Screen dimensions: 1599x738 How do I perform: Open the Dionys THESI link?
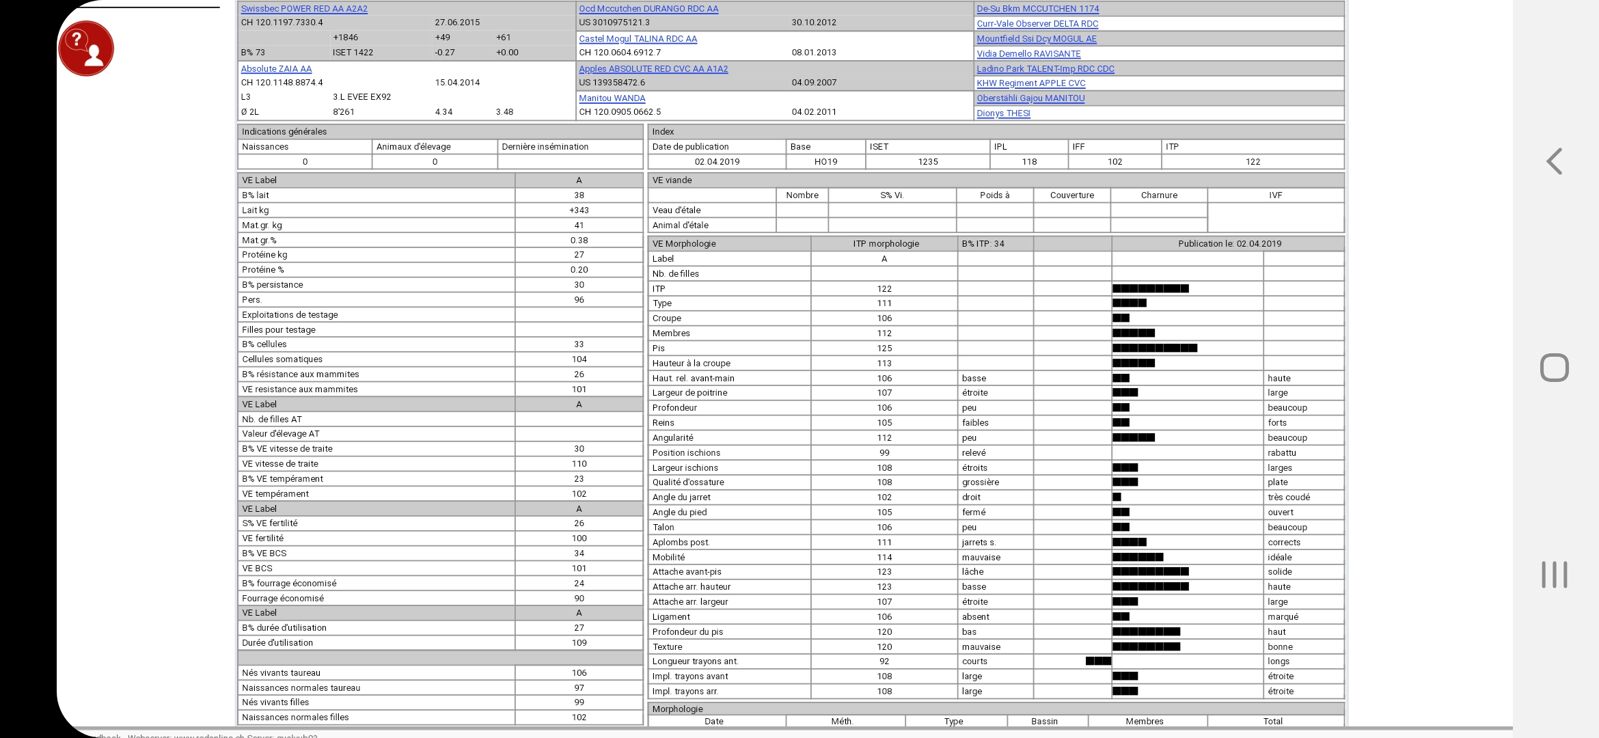coord(1003,113)
